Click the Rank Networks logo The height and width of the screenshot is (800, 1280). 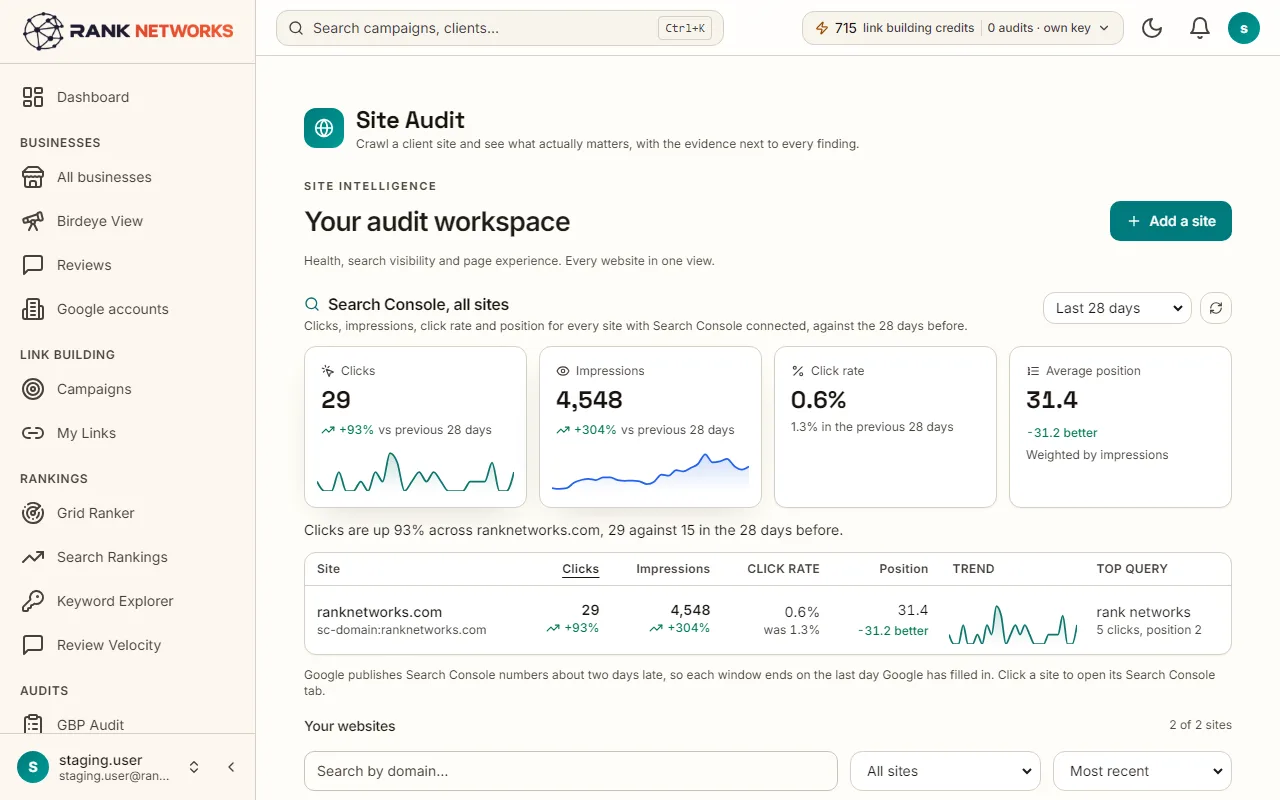tap(128, 31)
